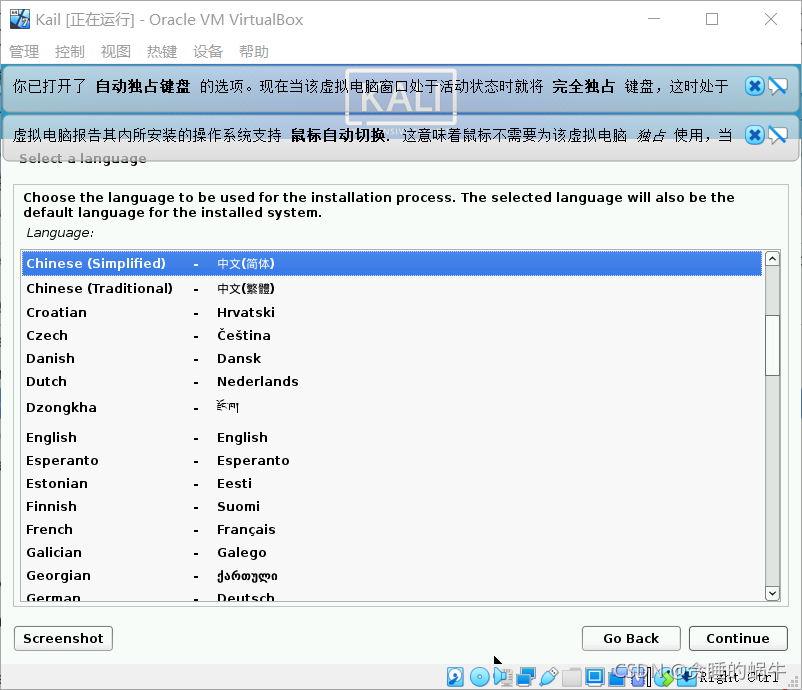
Task: Minimize the VirtualBox window
Action: tap(654, 19)
